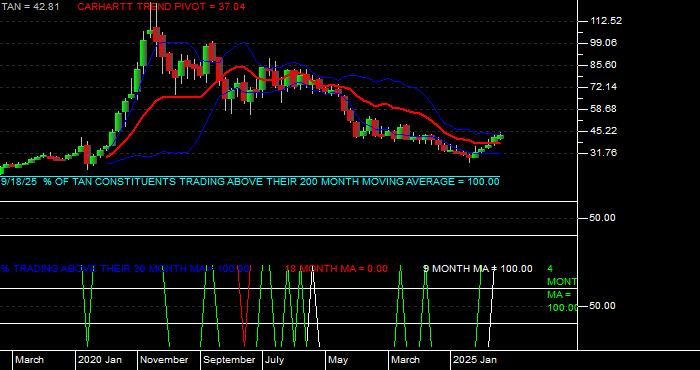
Task: Select the 'May' timeline label
Action: [x=338, y=360]
